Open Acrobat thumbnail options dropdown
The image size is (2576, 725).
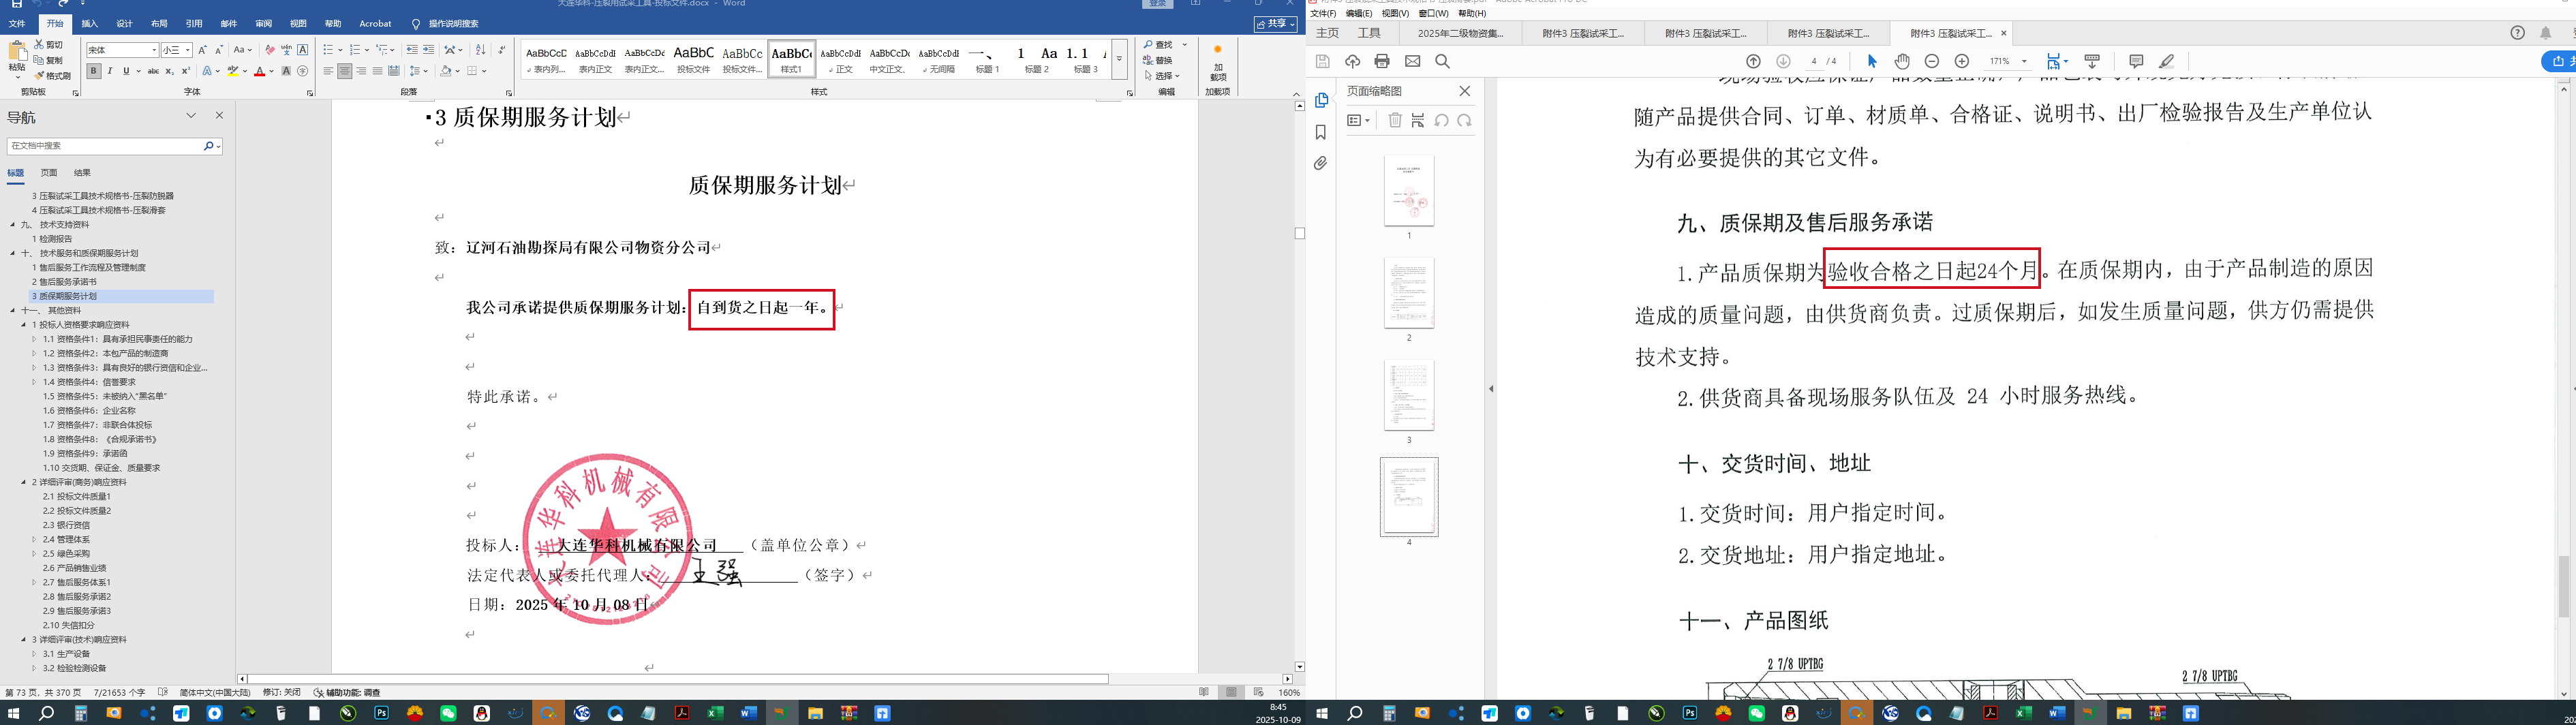click(1358, 120)
